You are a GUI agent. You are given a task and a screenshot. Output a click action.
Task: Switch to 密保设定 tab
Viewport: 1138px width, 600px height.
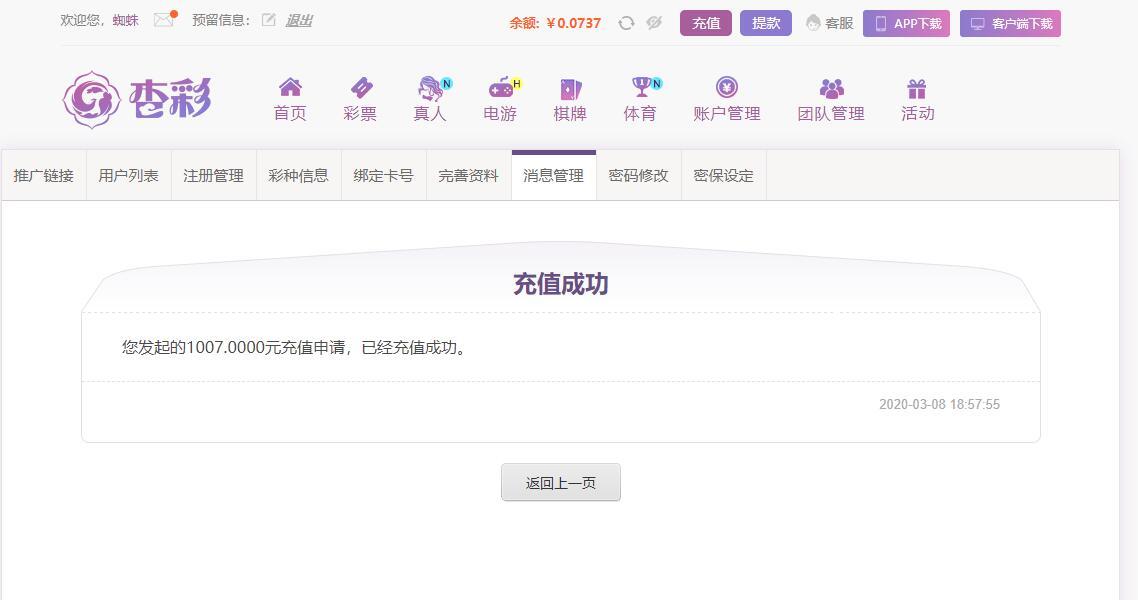[724, 176]
